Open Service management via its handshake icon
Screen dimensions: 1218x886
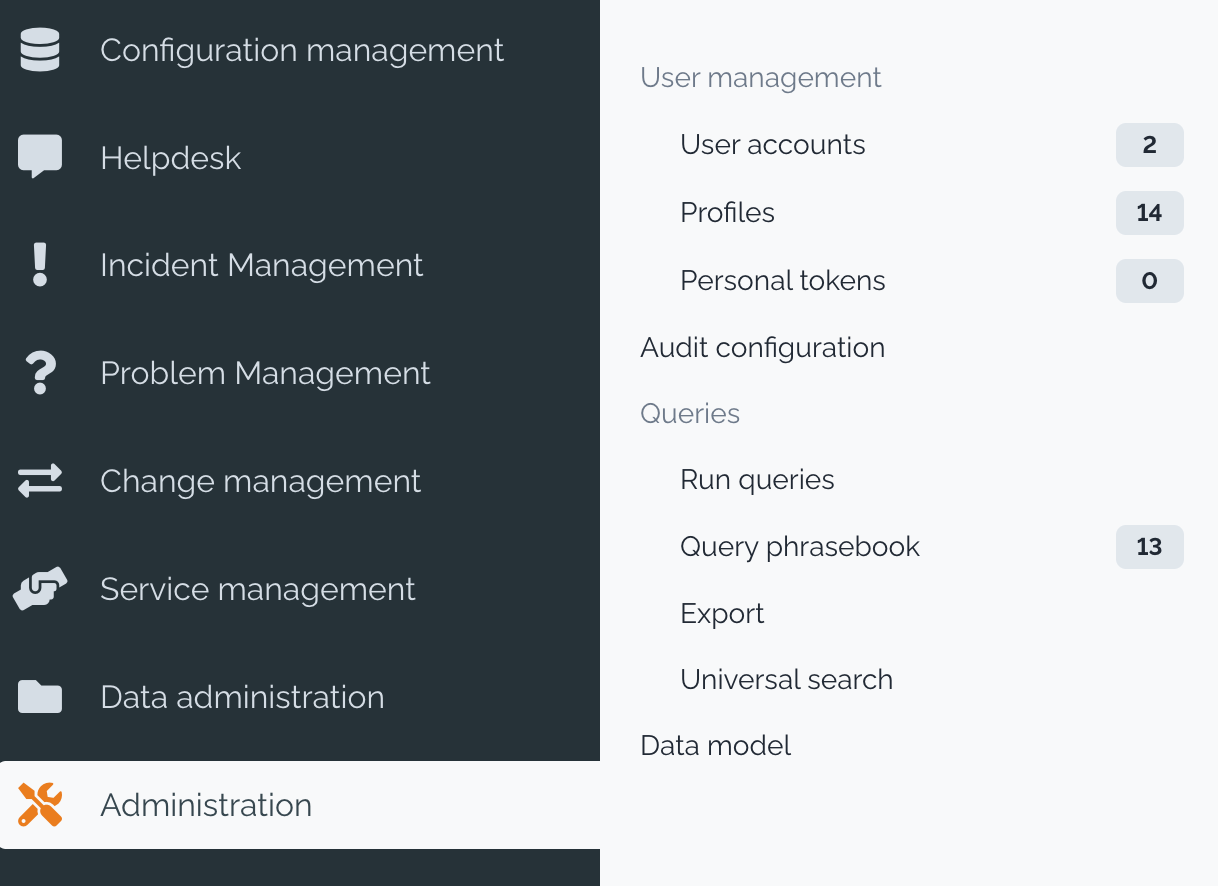38,589
